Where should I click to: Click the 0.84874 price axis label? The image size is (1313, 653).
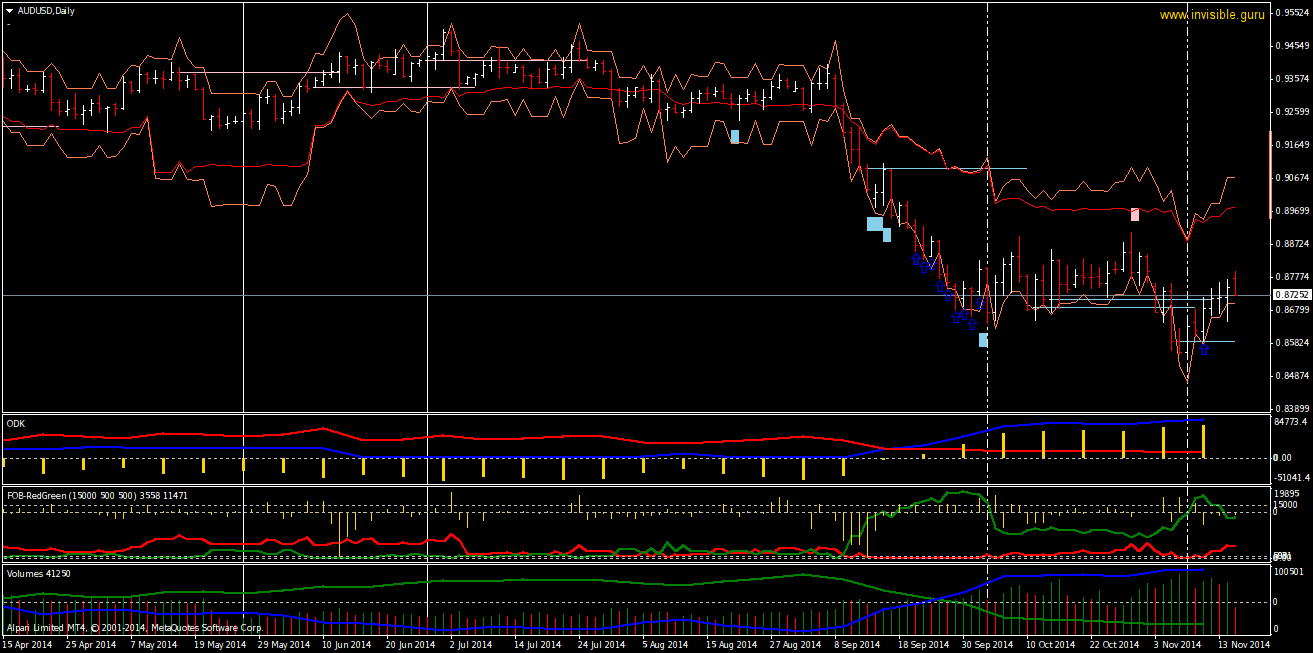pyautogui.click(x=1291, y=376)
